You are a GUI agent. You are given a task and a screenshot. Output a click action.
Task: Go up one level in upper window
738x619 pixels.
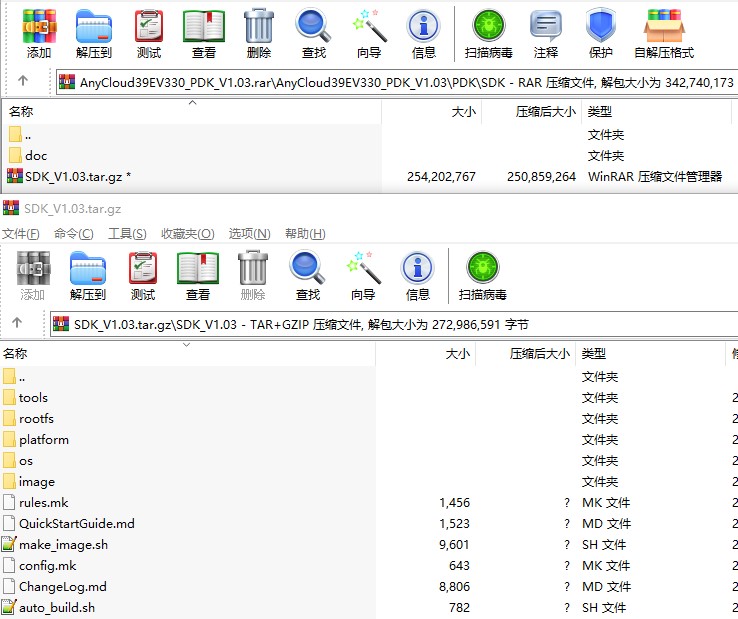(x=23, y=81)
